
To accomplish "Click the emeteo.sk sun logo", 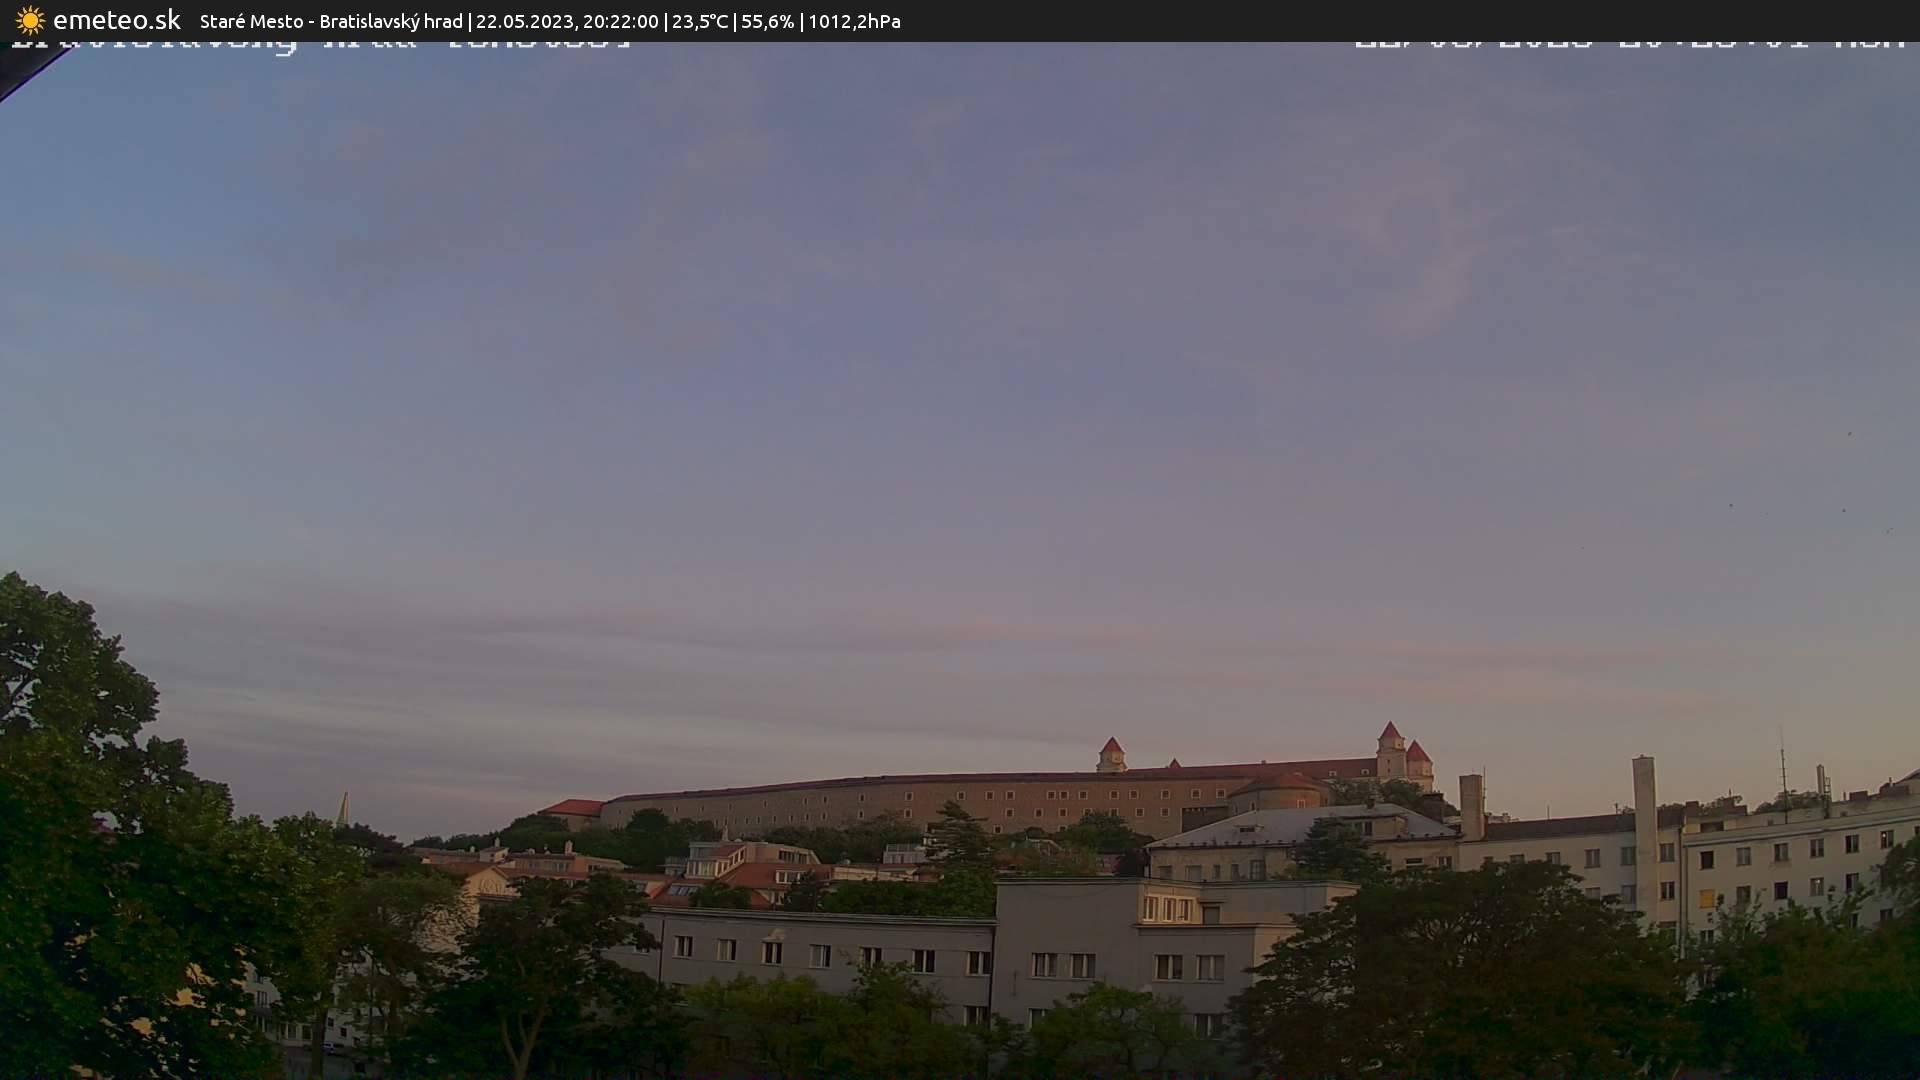I will [x=31, y=20].
